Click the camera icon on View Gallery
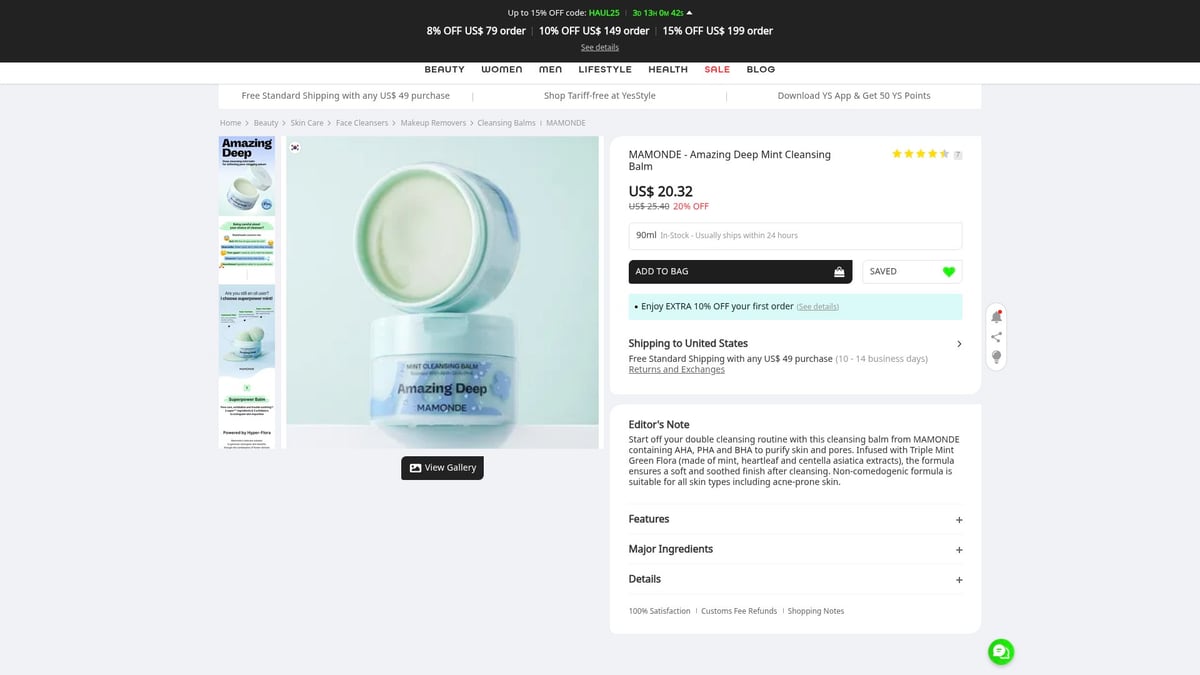 414,467
